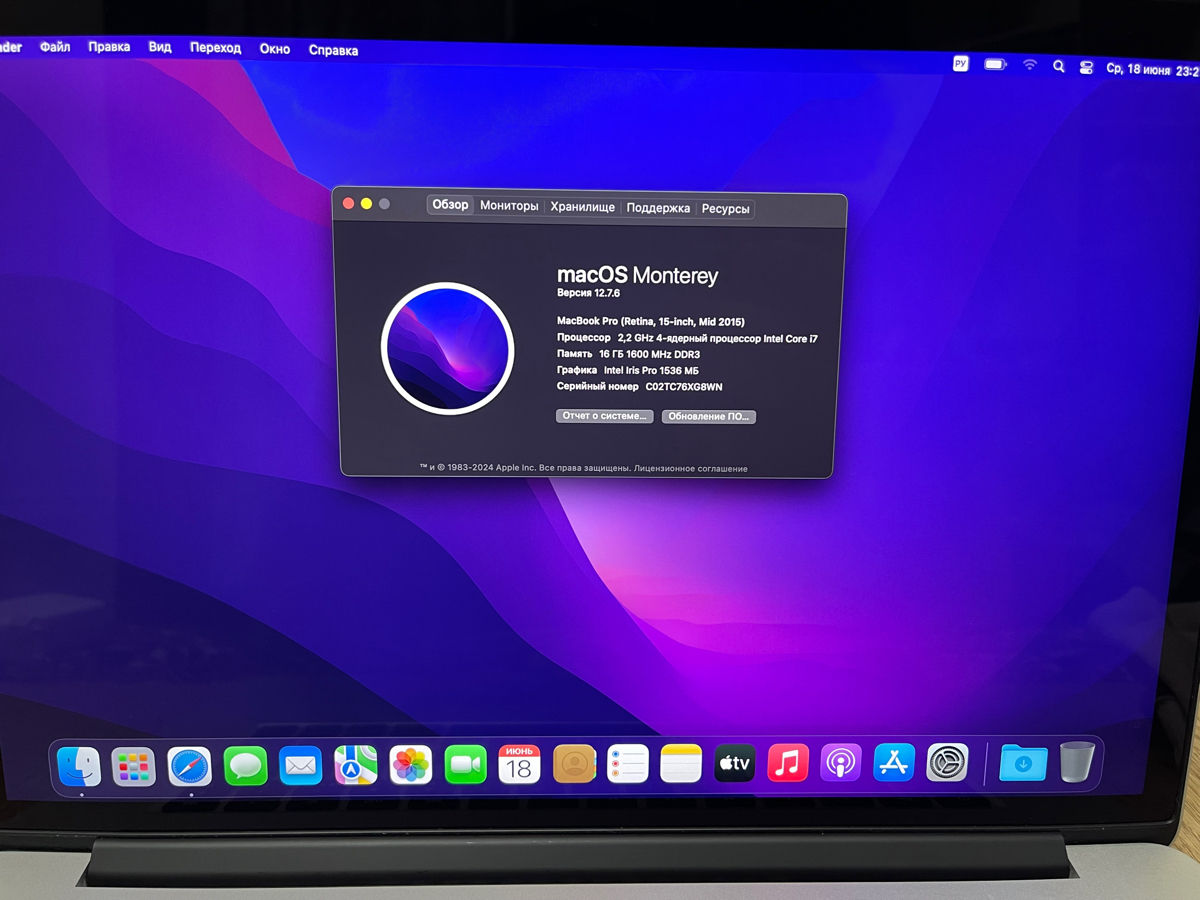
Task: Open the Лицензионное соглашение link
Action: pos(691,469)
